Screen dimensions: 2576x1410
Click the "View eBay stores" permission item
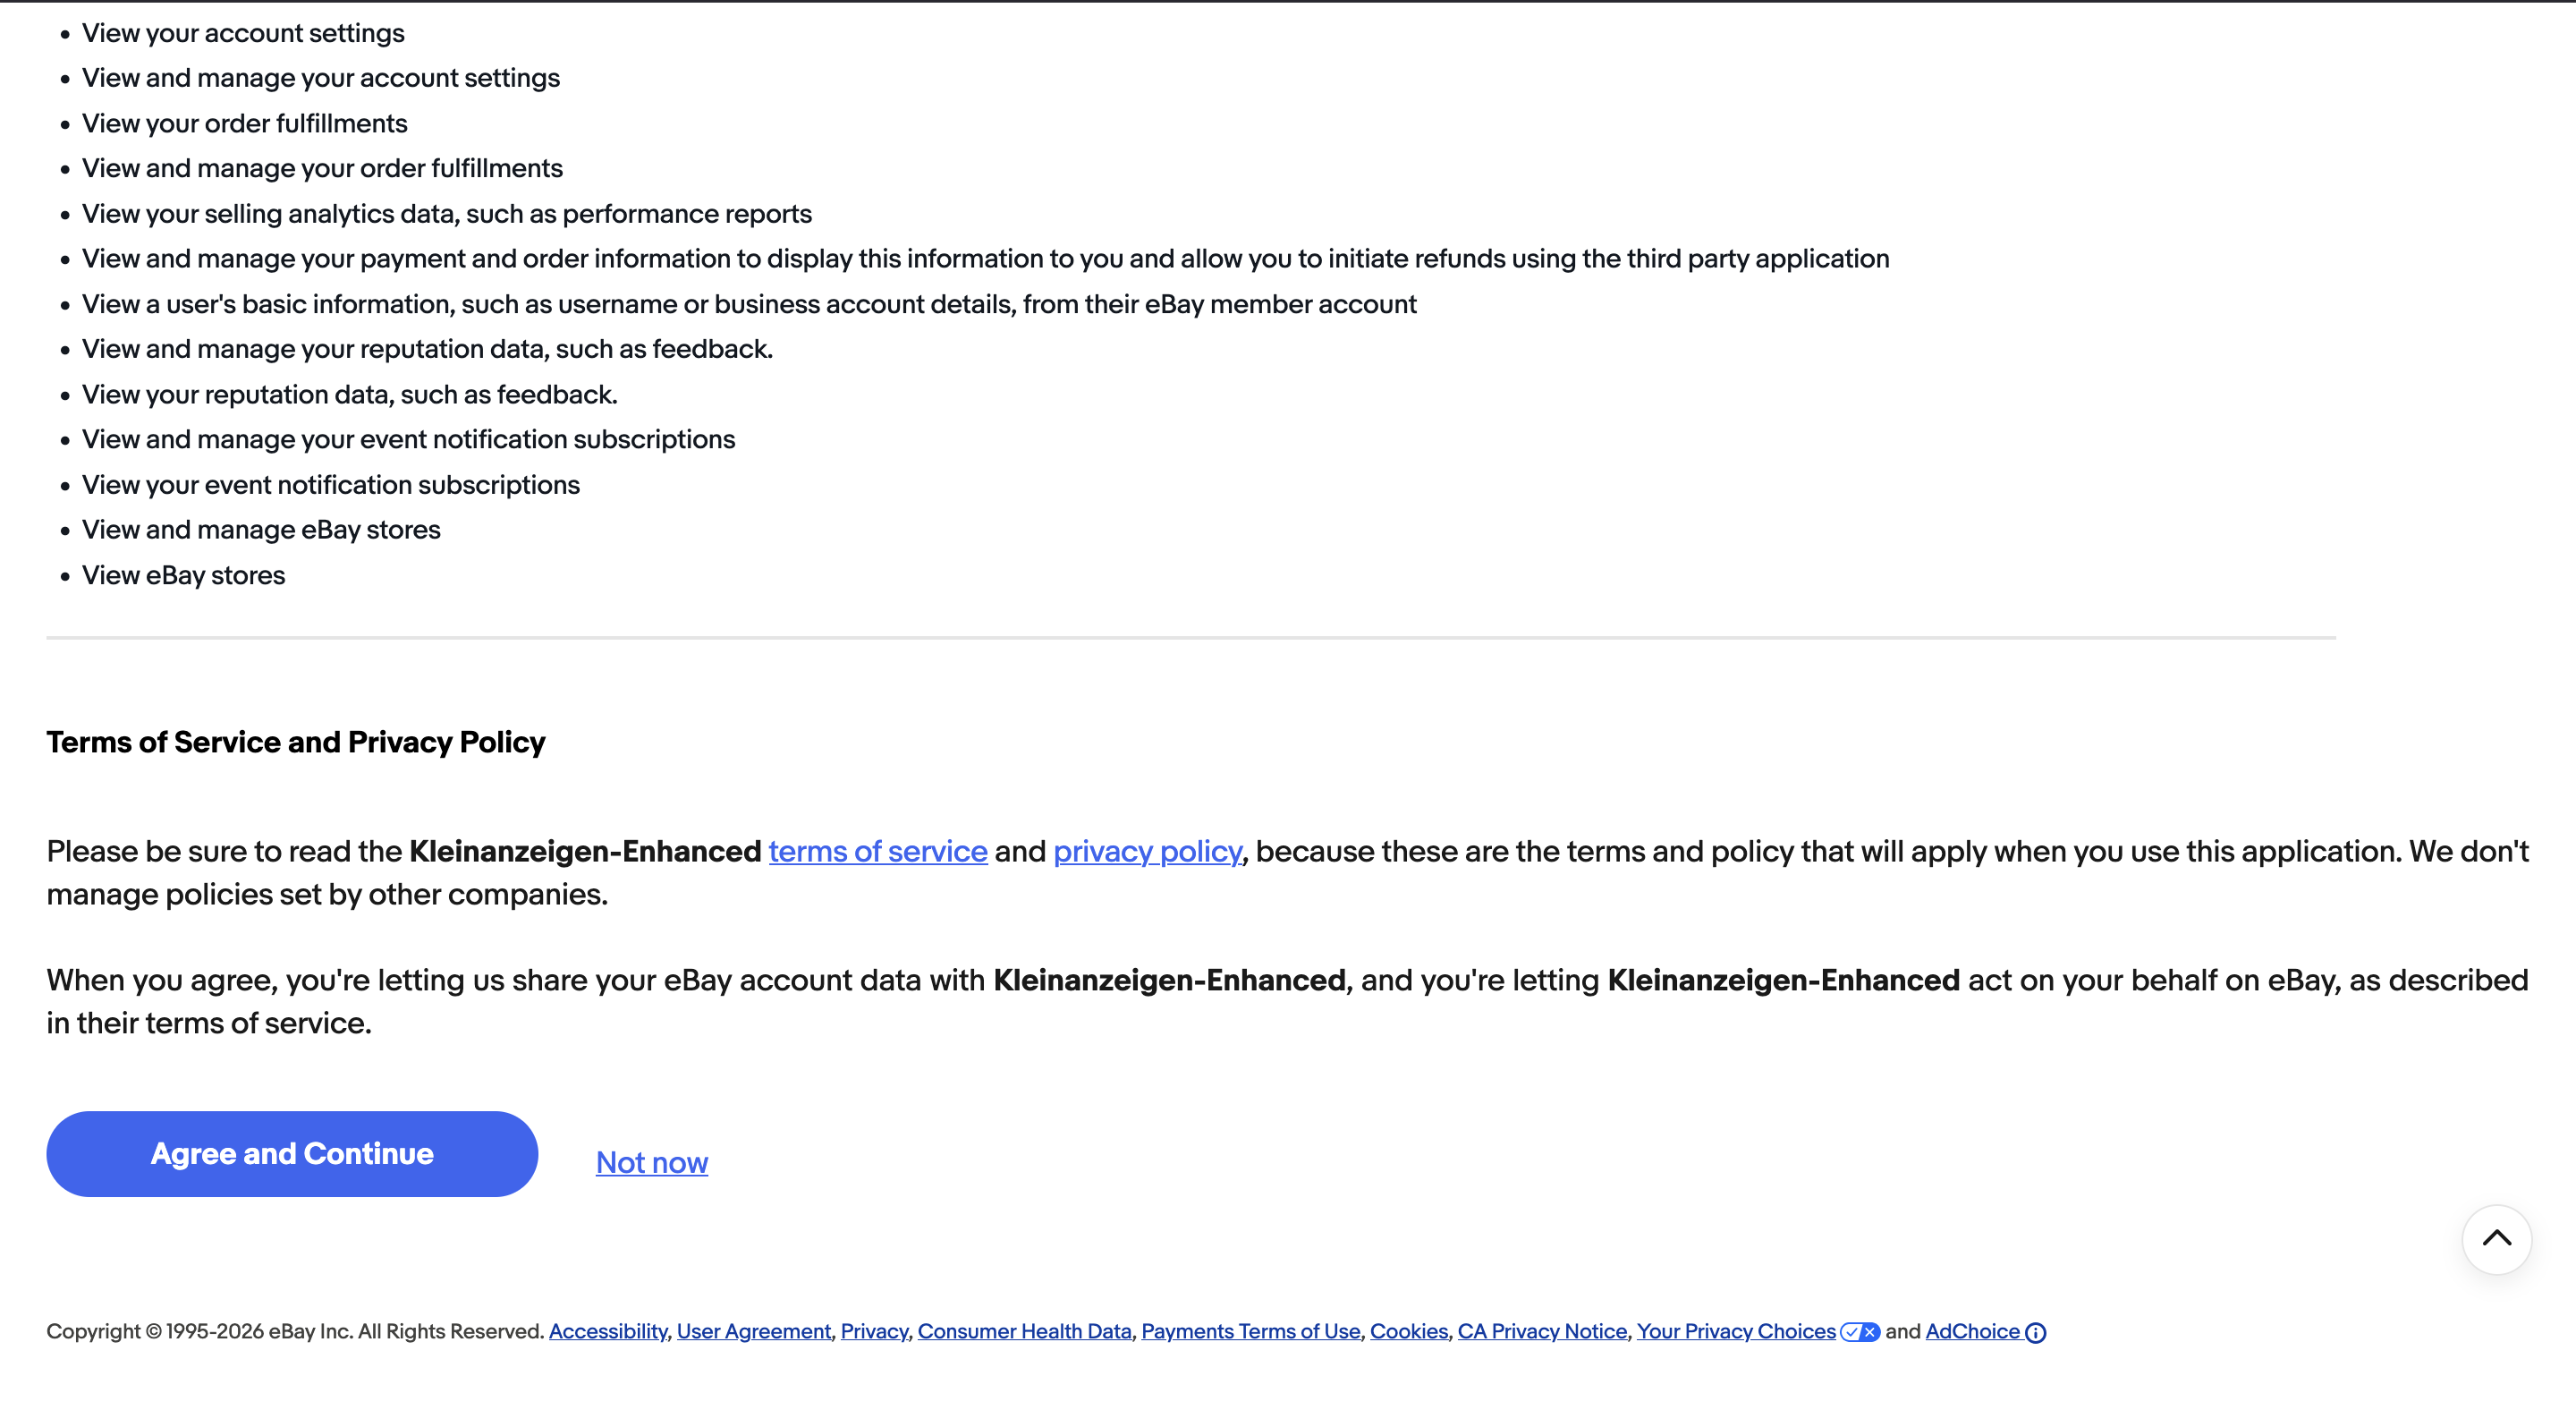184,575
